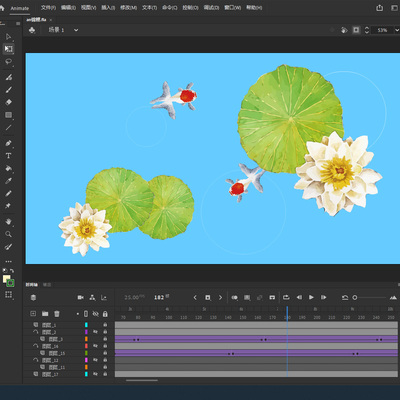
Task: Open the 编辑(E) menu
Action: pyautogui.click(x=68, y=8)
